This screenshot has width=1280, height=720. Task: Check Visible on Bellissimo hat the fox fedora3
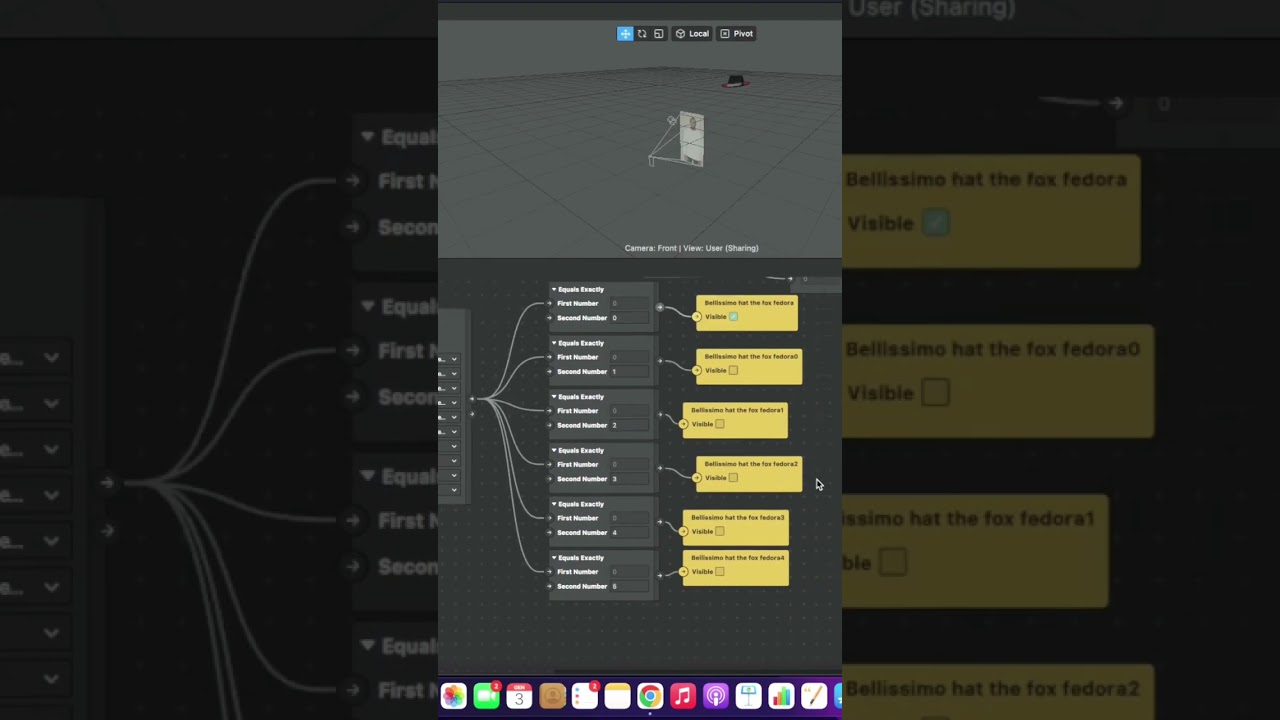720,532
